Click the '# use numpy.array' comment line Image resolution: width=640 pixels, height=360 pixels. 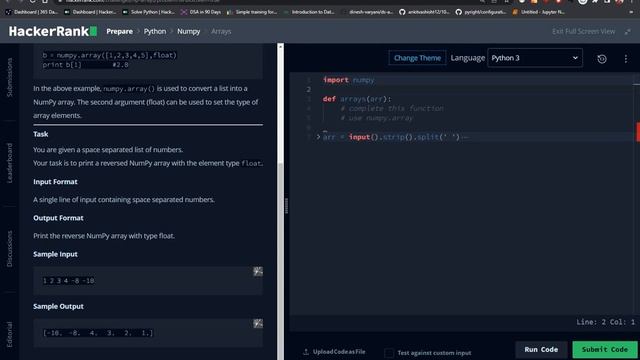(377, 118)
